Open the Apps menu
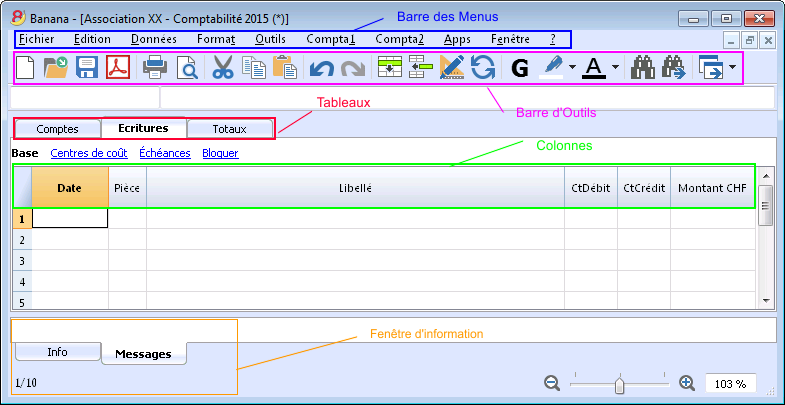This screenshot has width=785, height=405. click(x=457, y=39)
